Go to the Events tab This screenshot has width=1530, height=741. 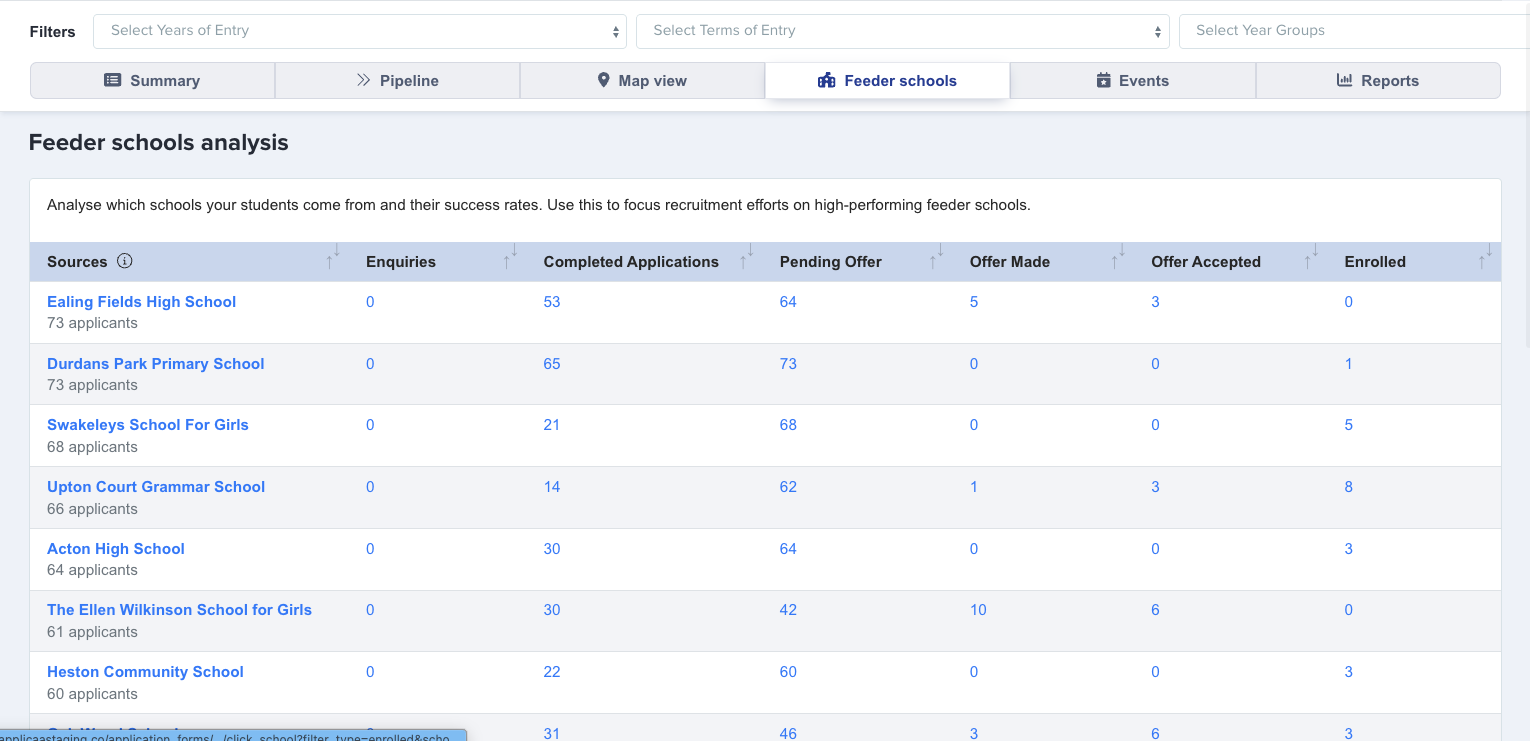point(1132,81)
